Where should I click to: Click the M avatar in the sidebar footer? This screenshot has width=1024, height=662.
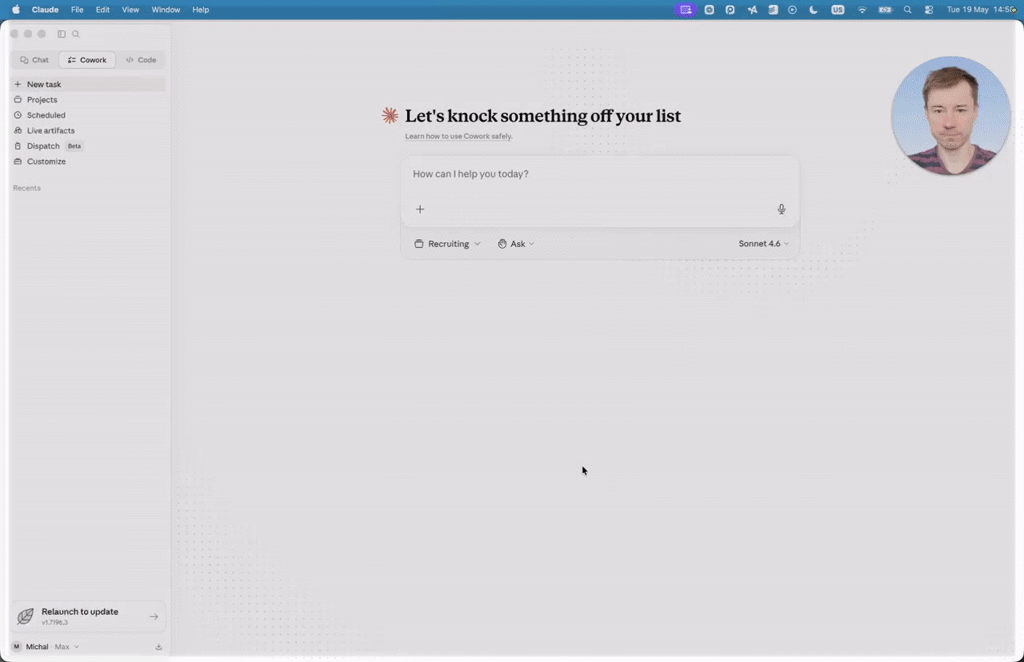click(17, 646)
